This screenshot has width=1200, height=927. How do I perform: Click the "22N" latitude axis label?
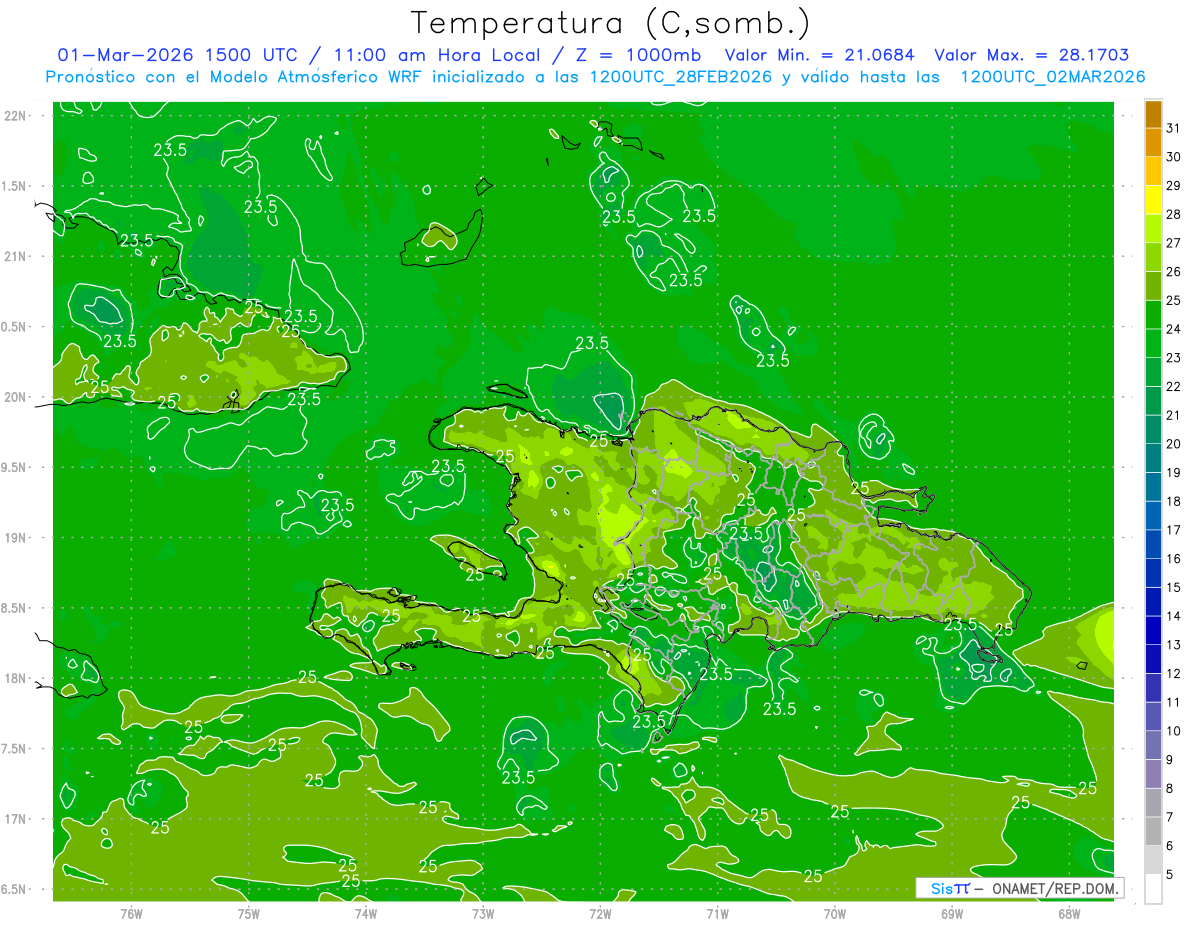[16, 115]
